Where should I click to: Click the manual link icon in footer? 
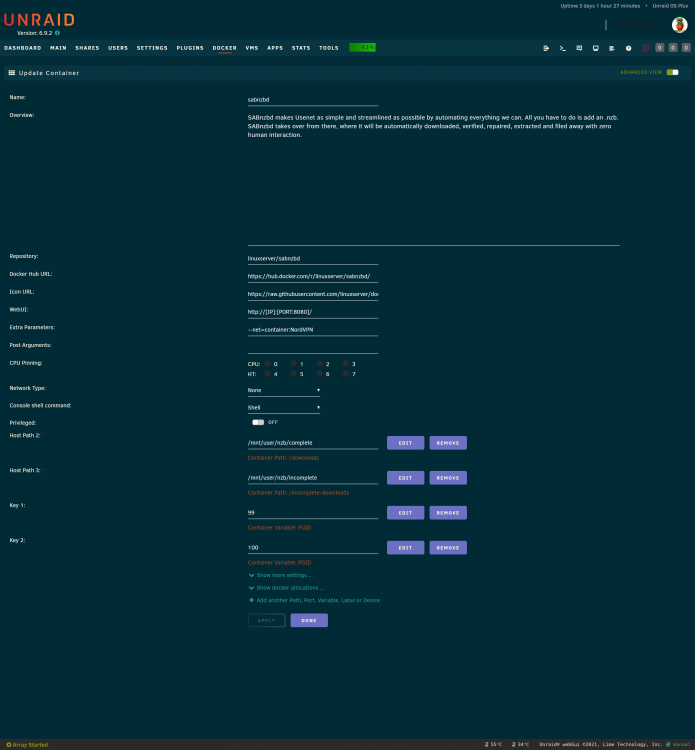(x=668, y=744)
